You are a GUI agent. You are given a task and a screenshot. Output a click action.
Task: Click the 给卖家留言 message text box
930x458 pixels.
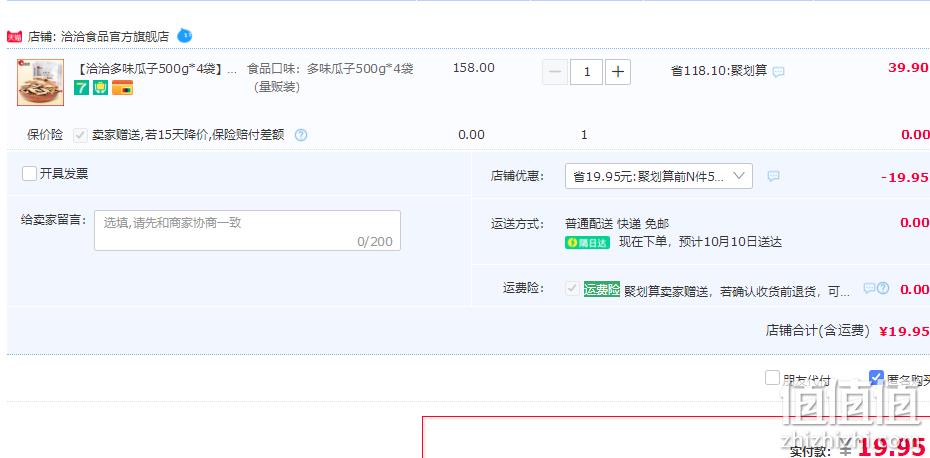pos(247,230)
